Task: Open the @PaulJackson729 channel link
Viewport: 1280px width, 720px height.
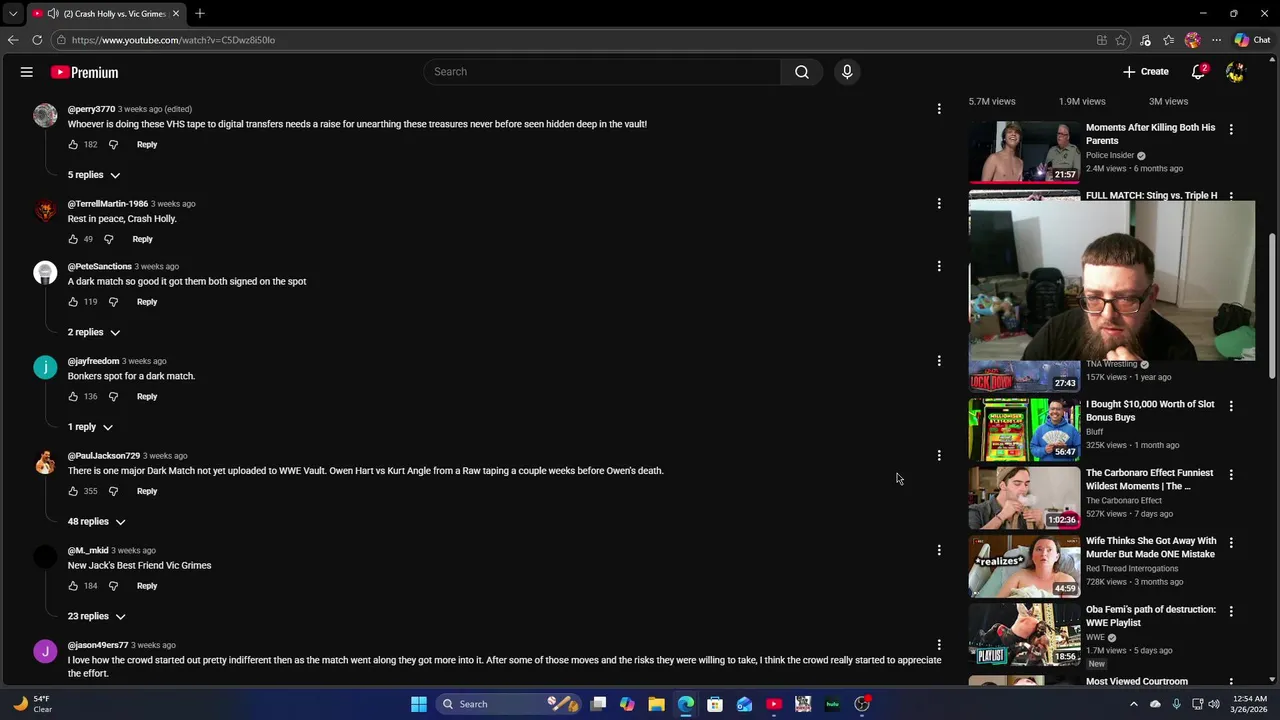Action: tap(104, 456)
